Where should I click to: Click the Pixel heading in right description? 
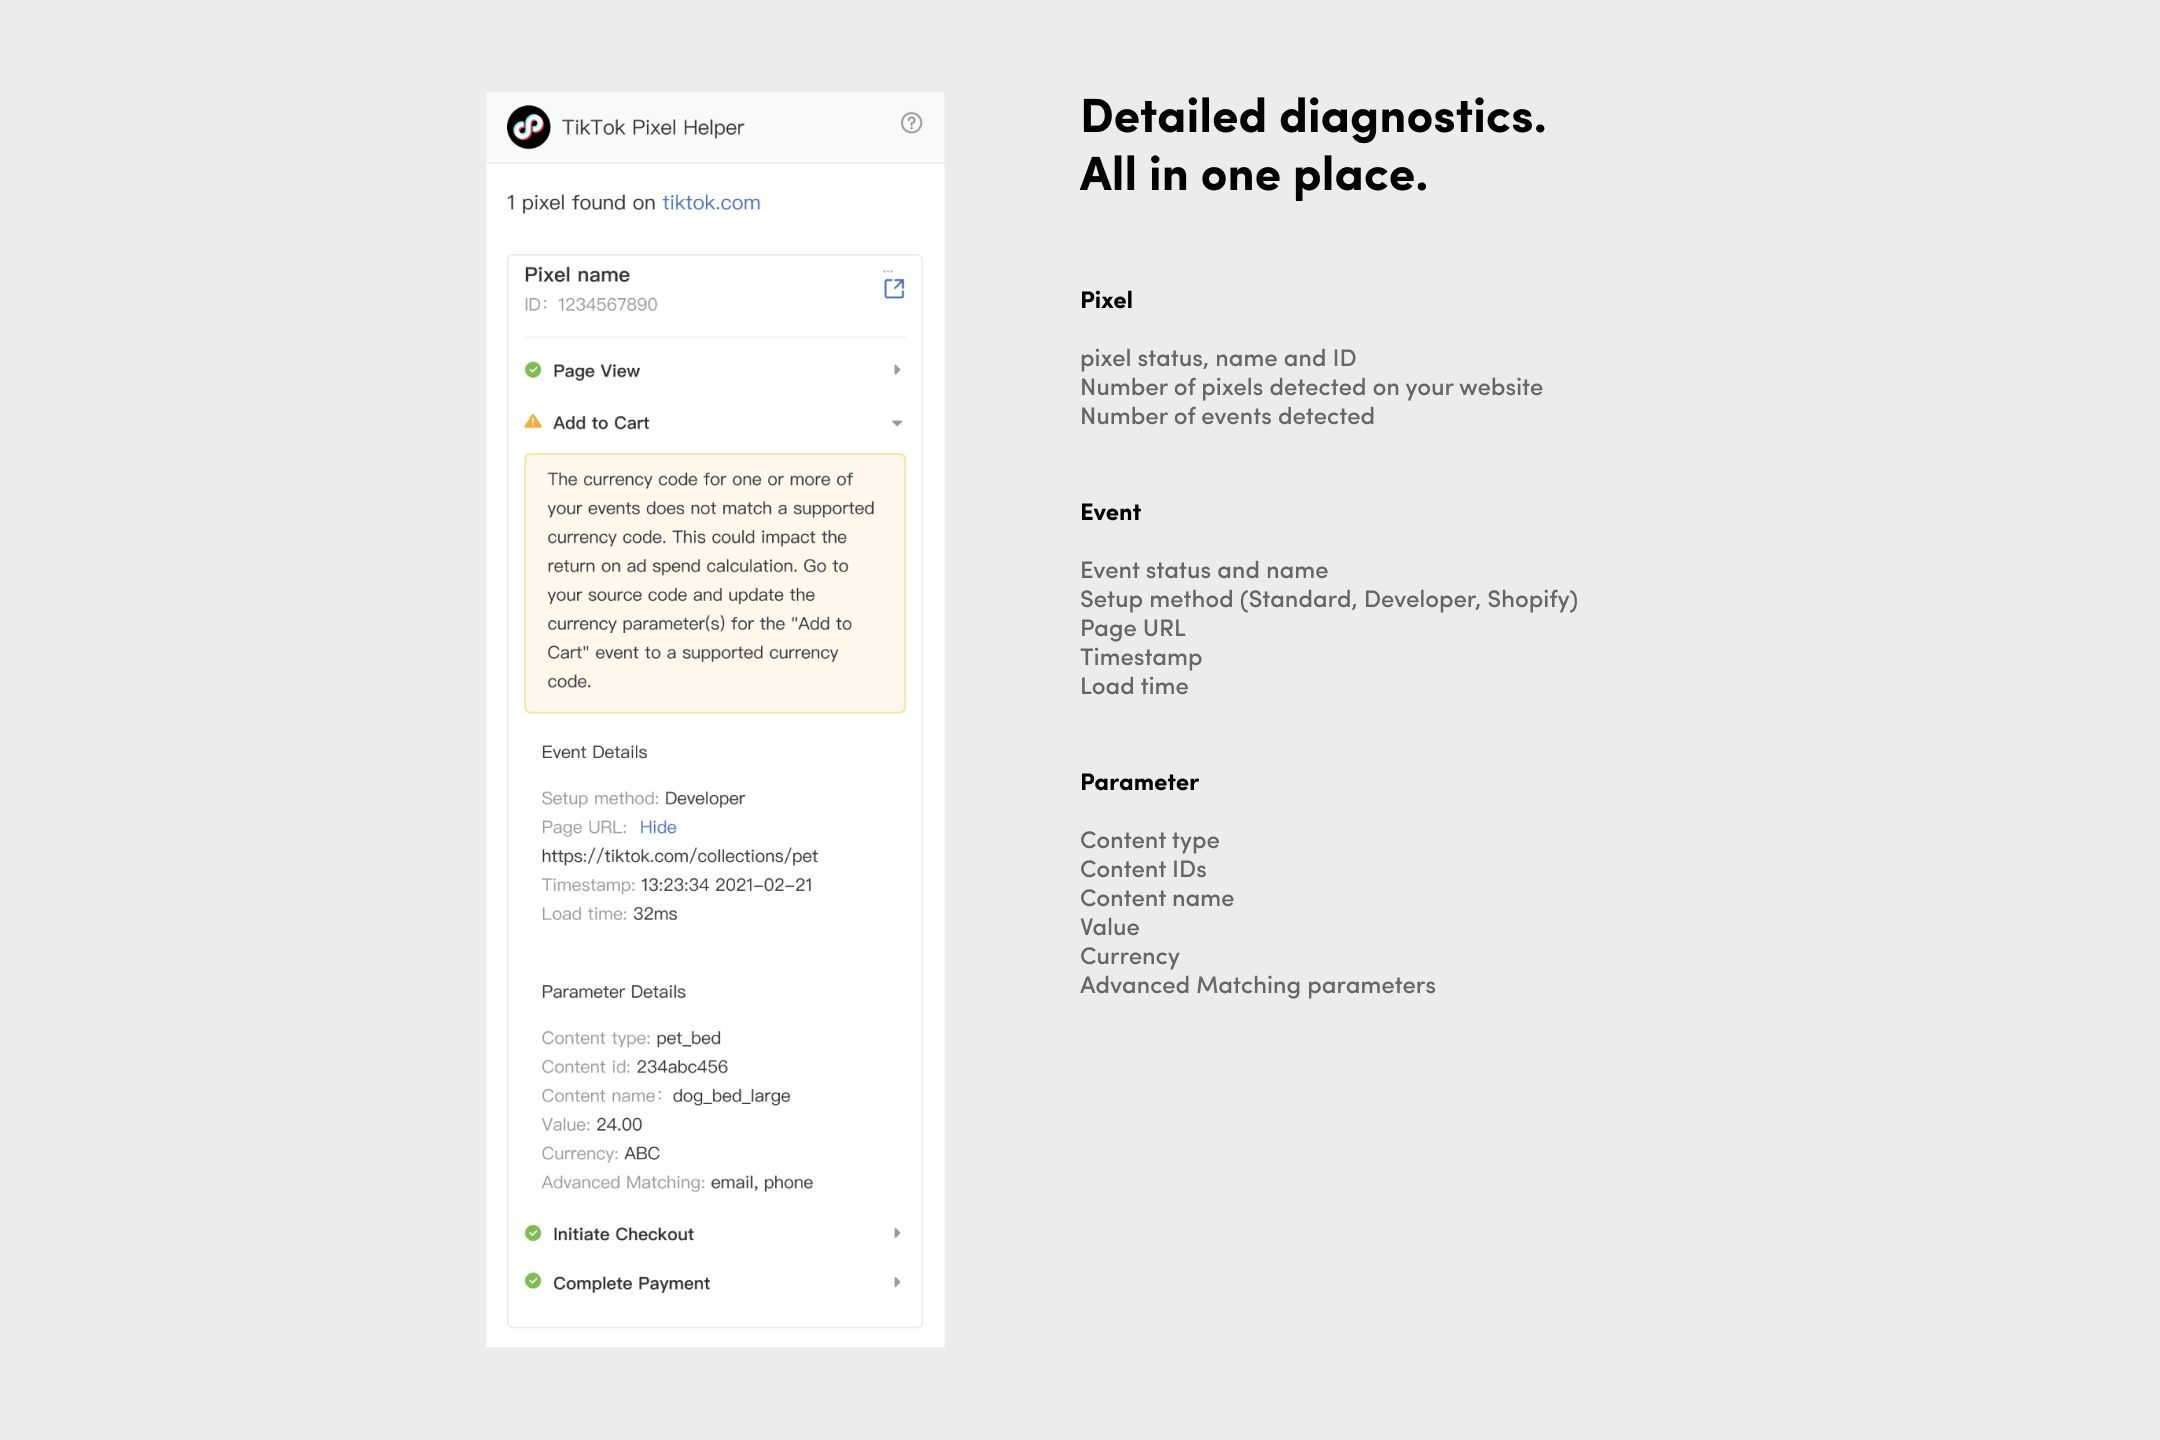click(x=1106, y=300)
